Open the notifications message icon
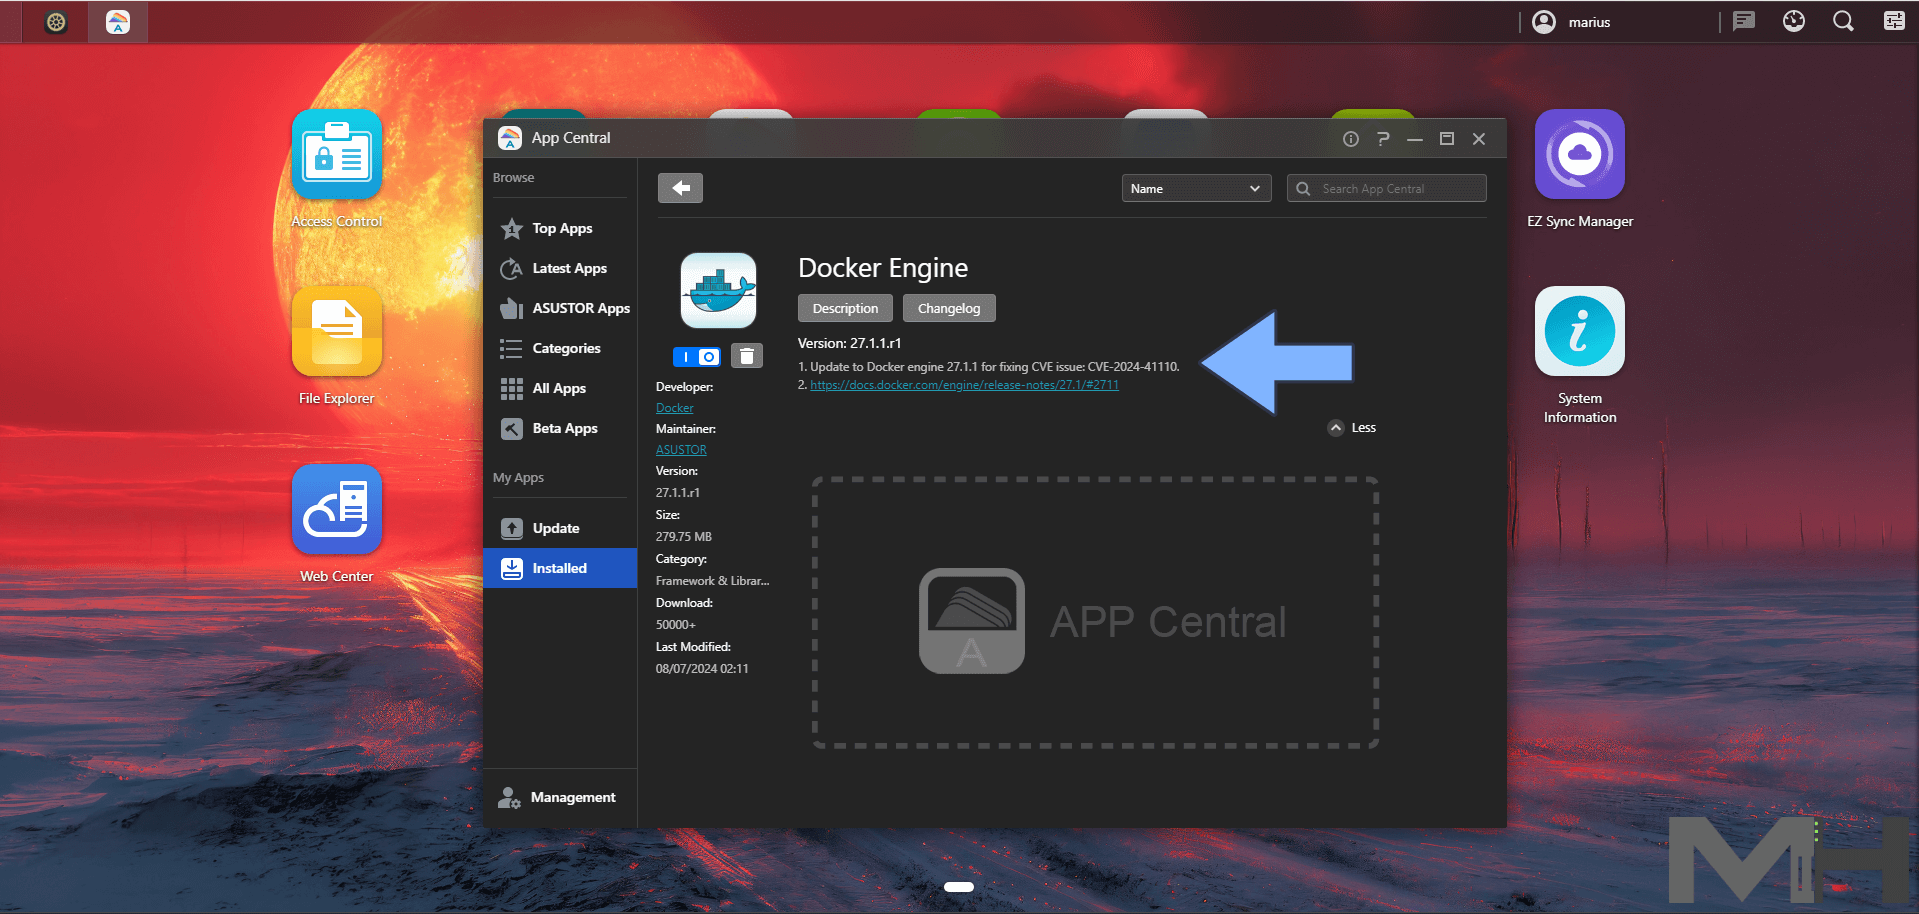 [x=1744, y=21]
